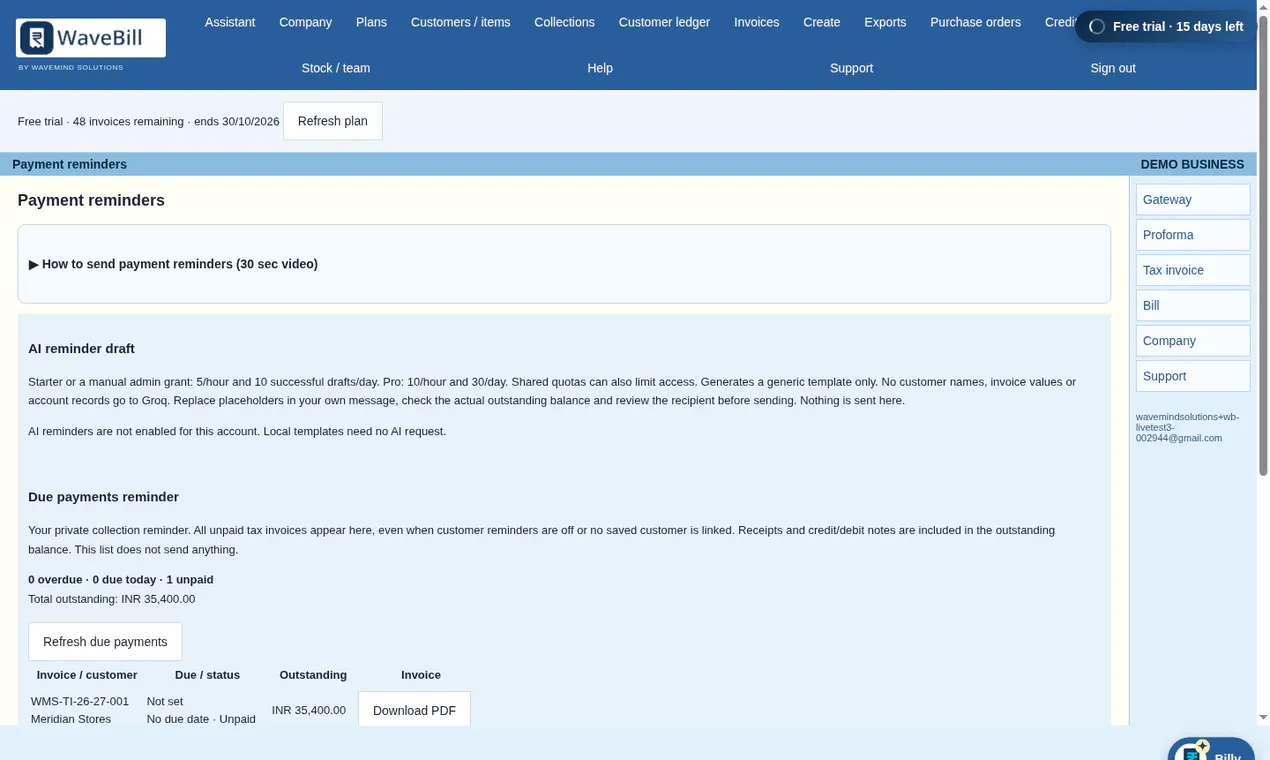The image size is (1270, 760).
Task: Click Total outstanding: INR 35,400.00 text
Action: [112, 599]
